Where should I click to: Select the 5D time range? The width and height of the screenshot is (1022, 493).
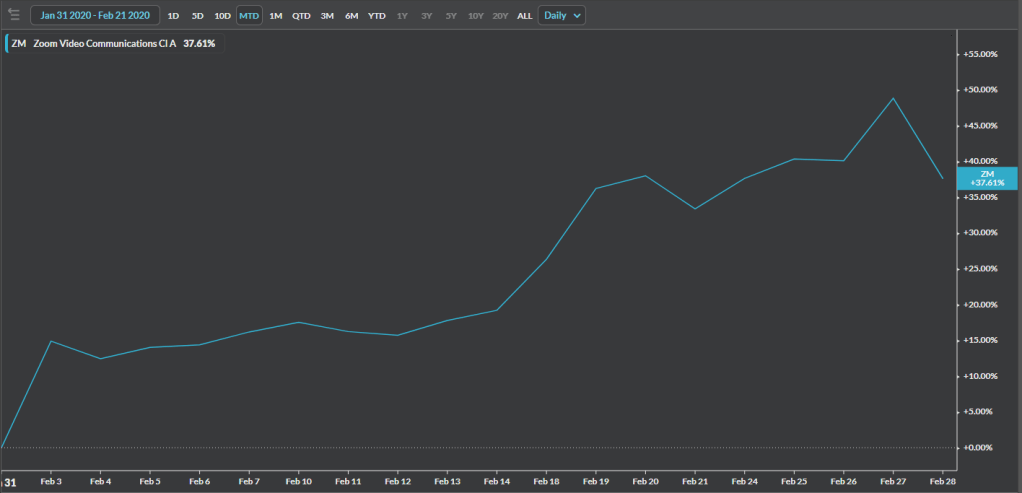198,16
